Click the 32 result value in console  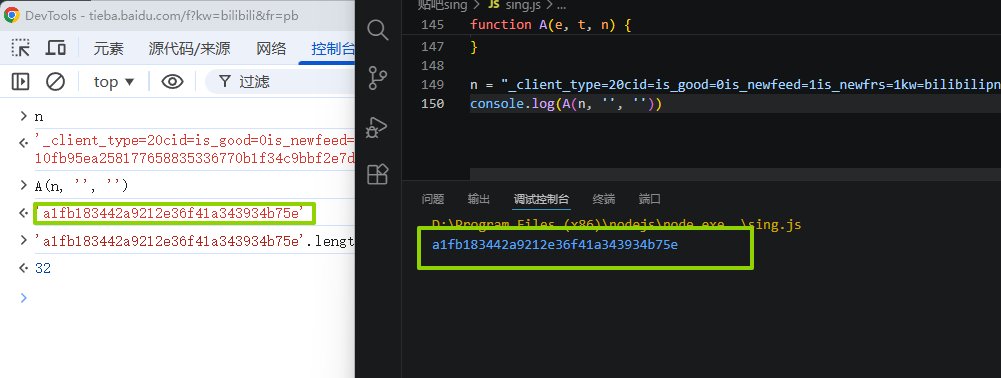[43, 269]
